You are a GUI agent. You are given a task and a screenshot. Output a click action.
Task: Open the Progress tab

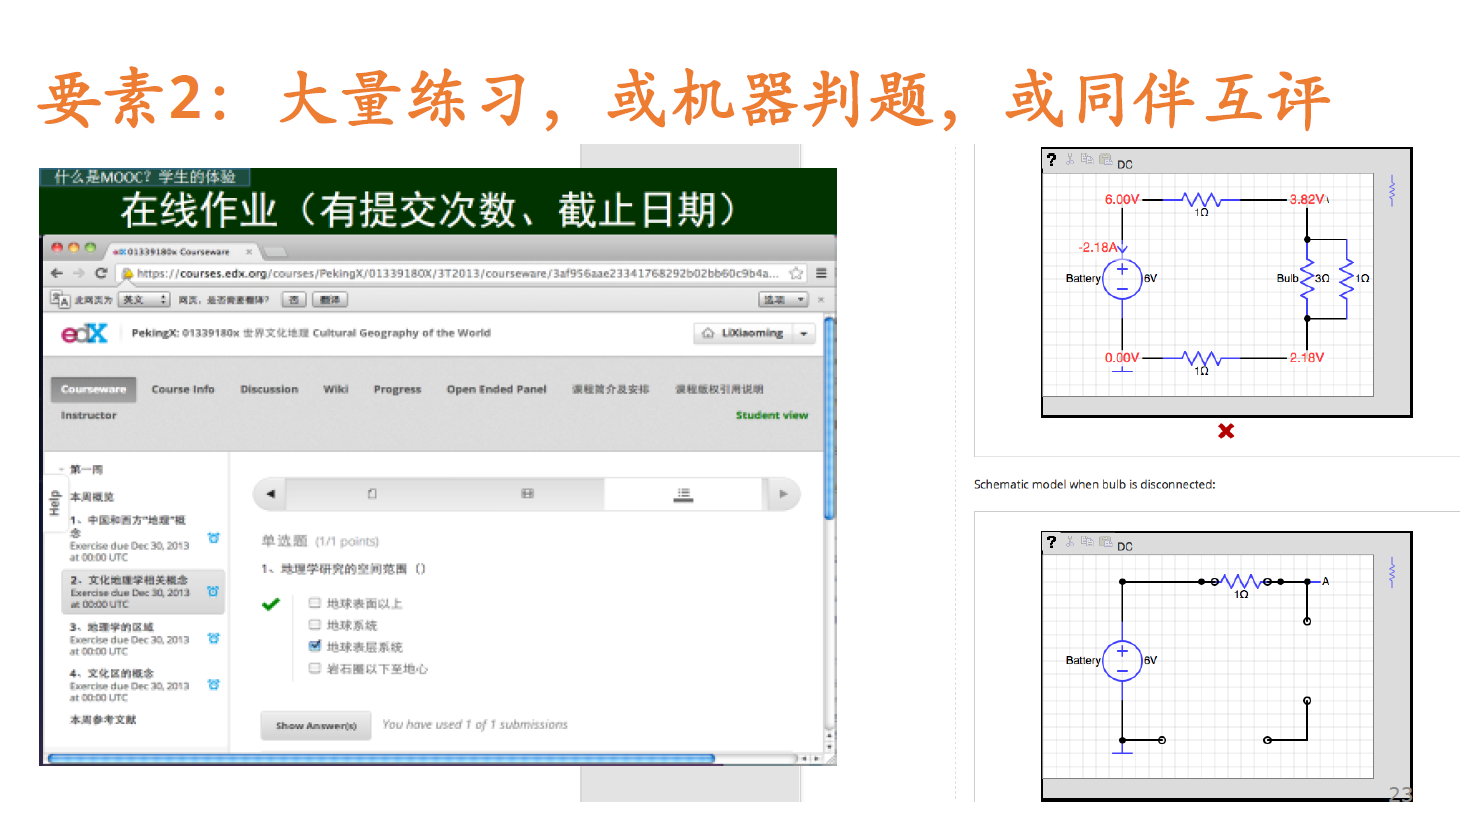pyautogui.click(x=397, y=389)
